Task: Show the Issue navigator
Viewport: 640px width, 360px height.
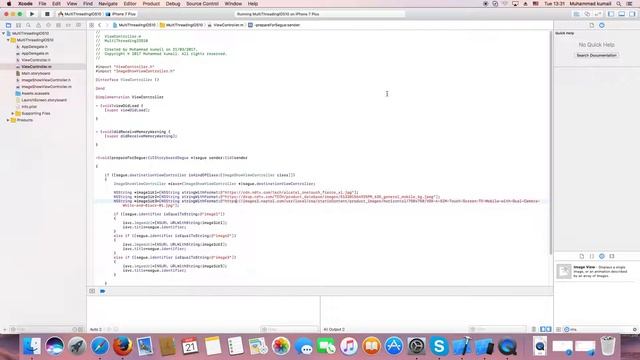Action: click(x=38, y=25)
